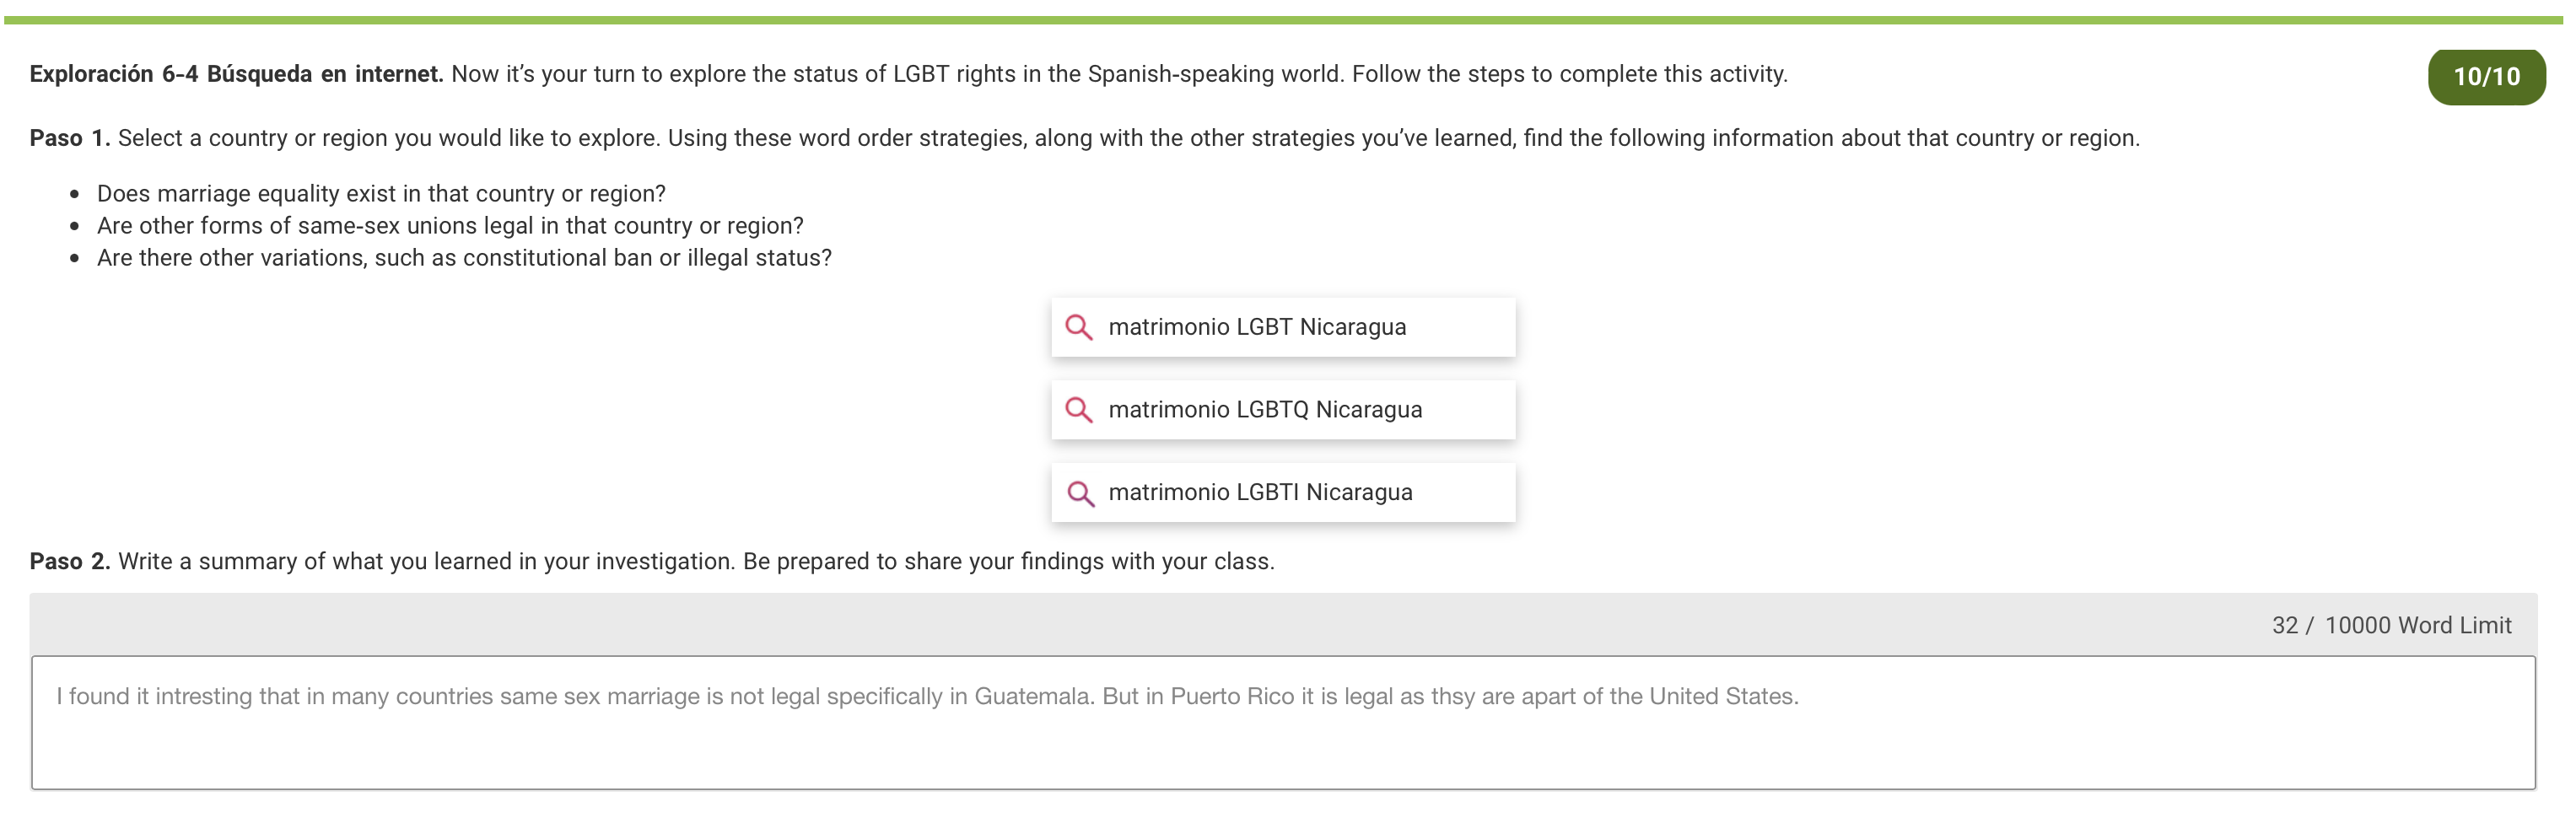Click the "Now it's your turn" instruction sentence
The width and height of the screenshot is (2576, 818).
point(1118,74)
